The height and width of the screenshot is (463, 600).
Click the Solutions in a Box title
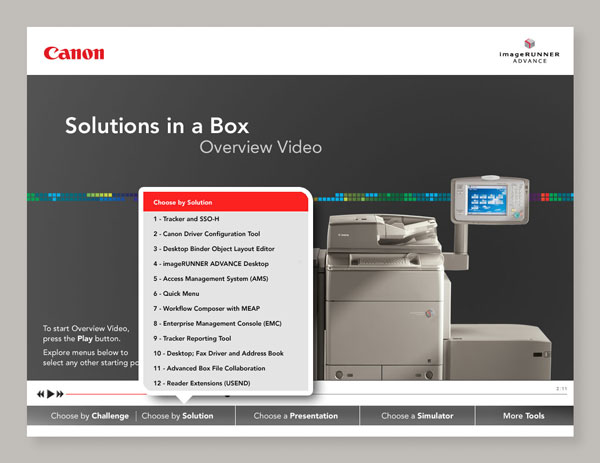pyautogui.click(x=157, y=126)
